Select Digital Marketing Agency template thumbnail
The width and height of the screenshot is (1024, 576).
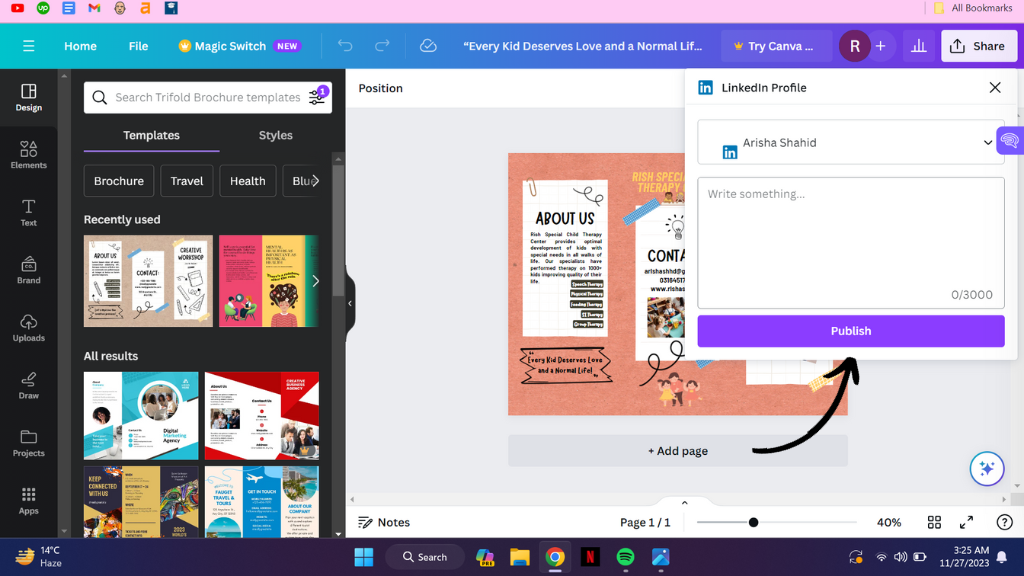coord(141,415)
